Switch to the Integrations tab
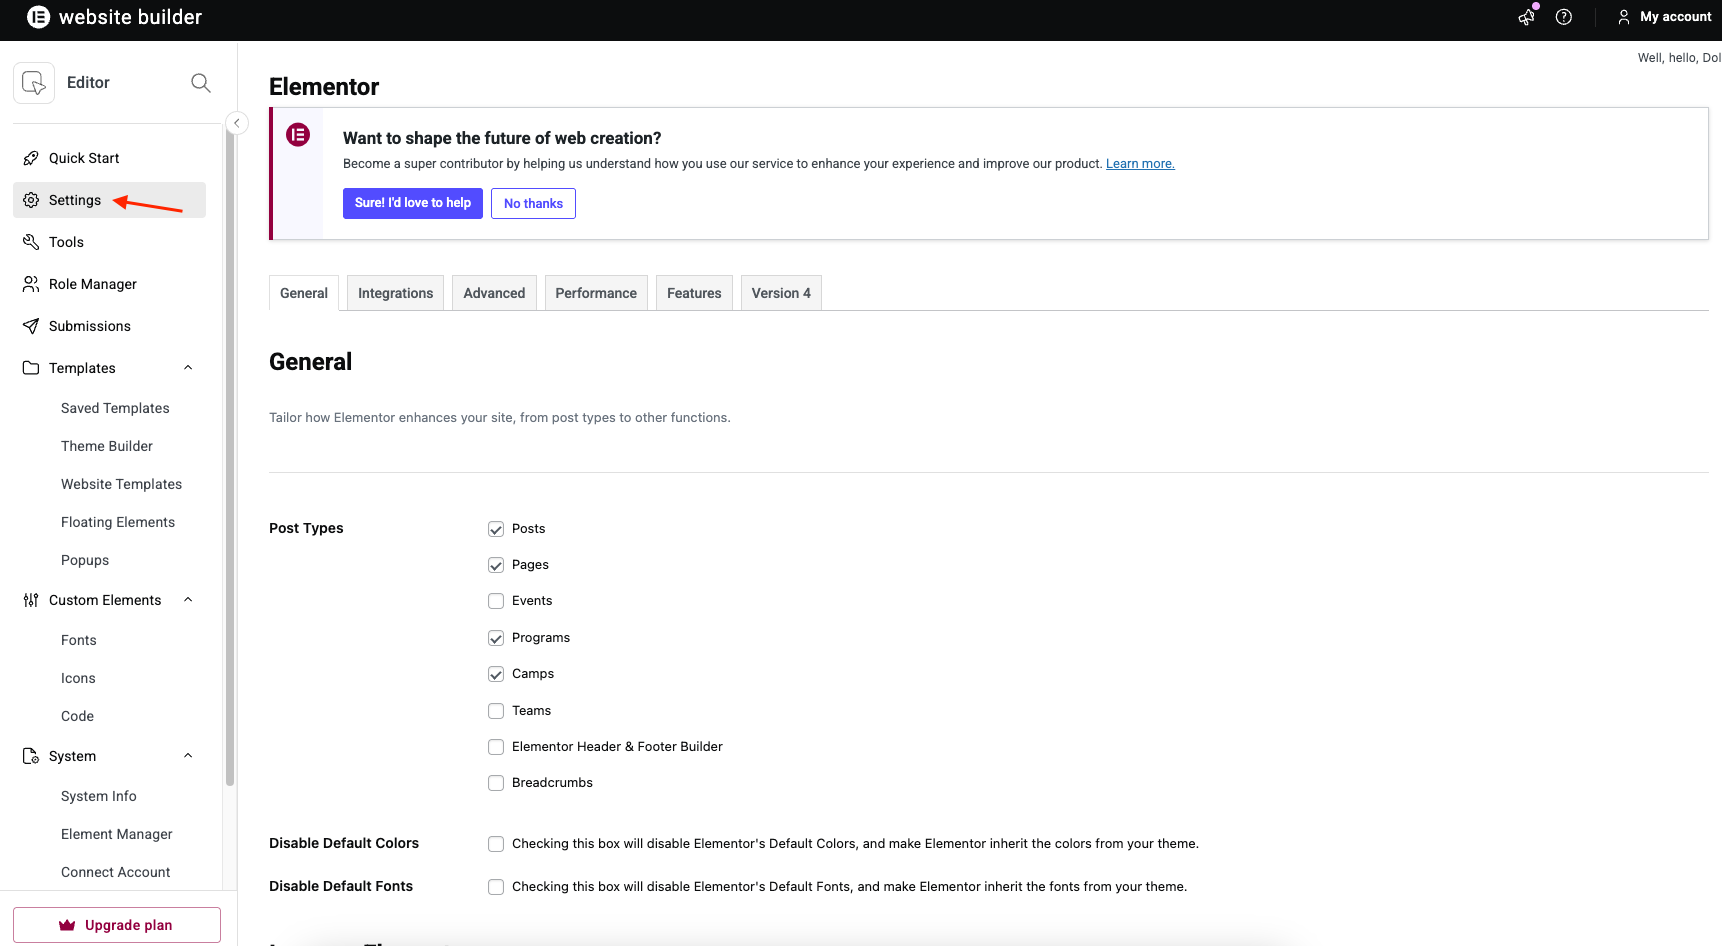Viewport: 1722px width, 946px height. [x=395, y=293]
